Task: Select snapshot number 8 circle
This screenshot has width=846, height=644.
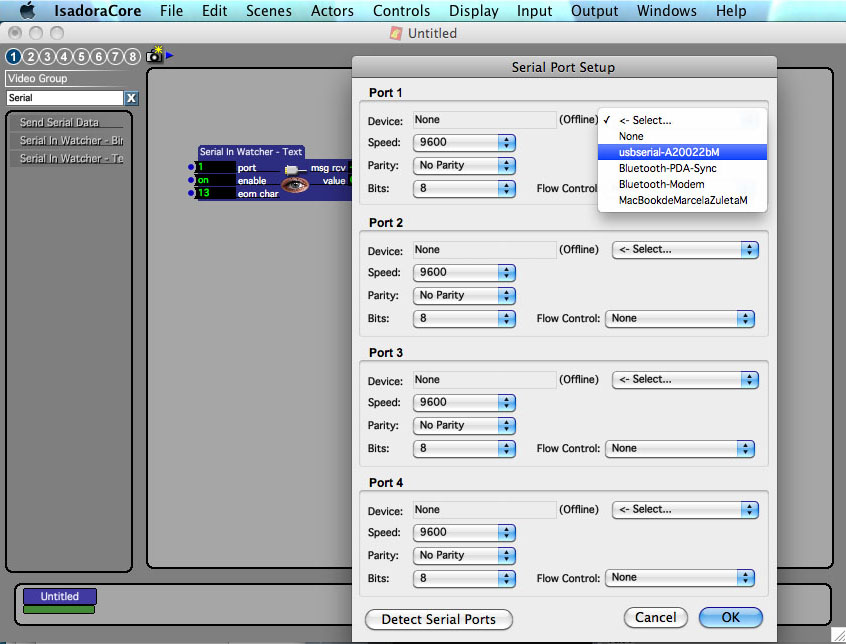Action: [132, 57]
